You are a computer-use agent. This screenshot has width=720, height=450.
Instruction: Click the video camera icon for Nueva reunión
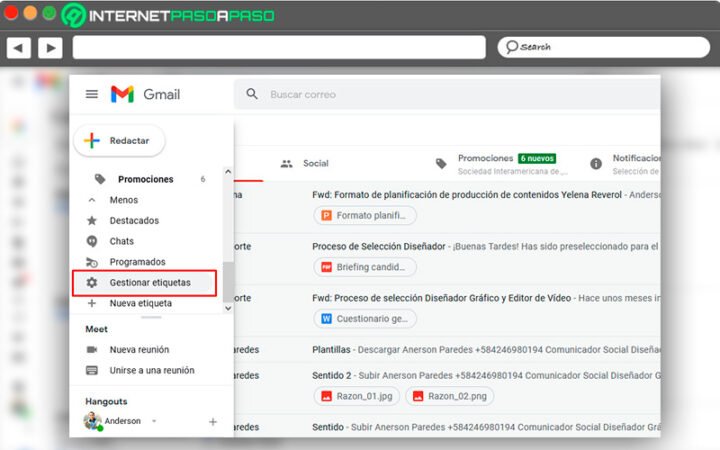coord(92,349)
